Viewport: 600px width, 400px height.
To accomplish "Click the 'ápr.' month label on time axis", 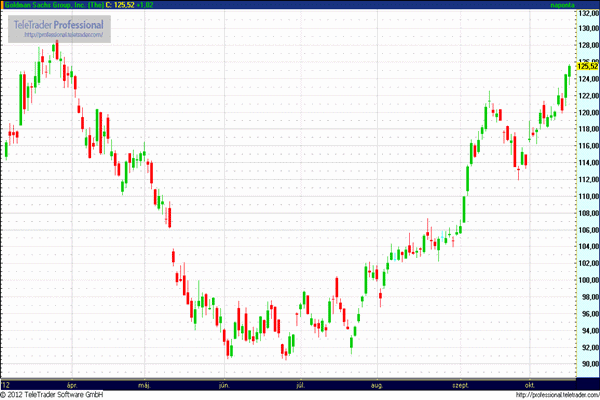I will click(72, 385).
